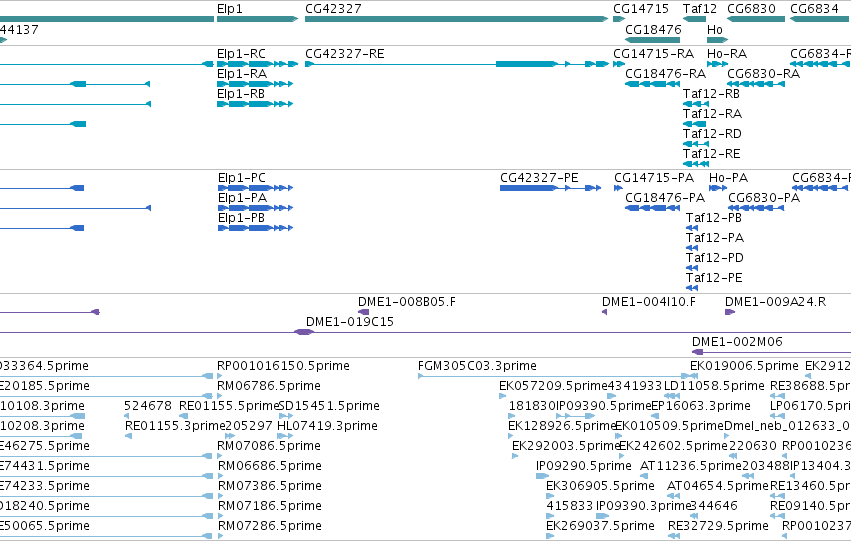
Task: Click the Taf12-PB protein label
Action: coord(714,218)
